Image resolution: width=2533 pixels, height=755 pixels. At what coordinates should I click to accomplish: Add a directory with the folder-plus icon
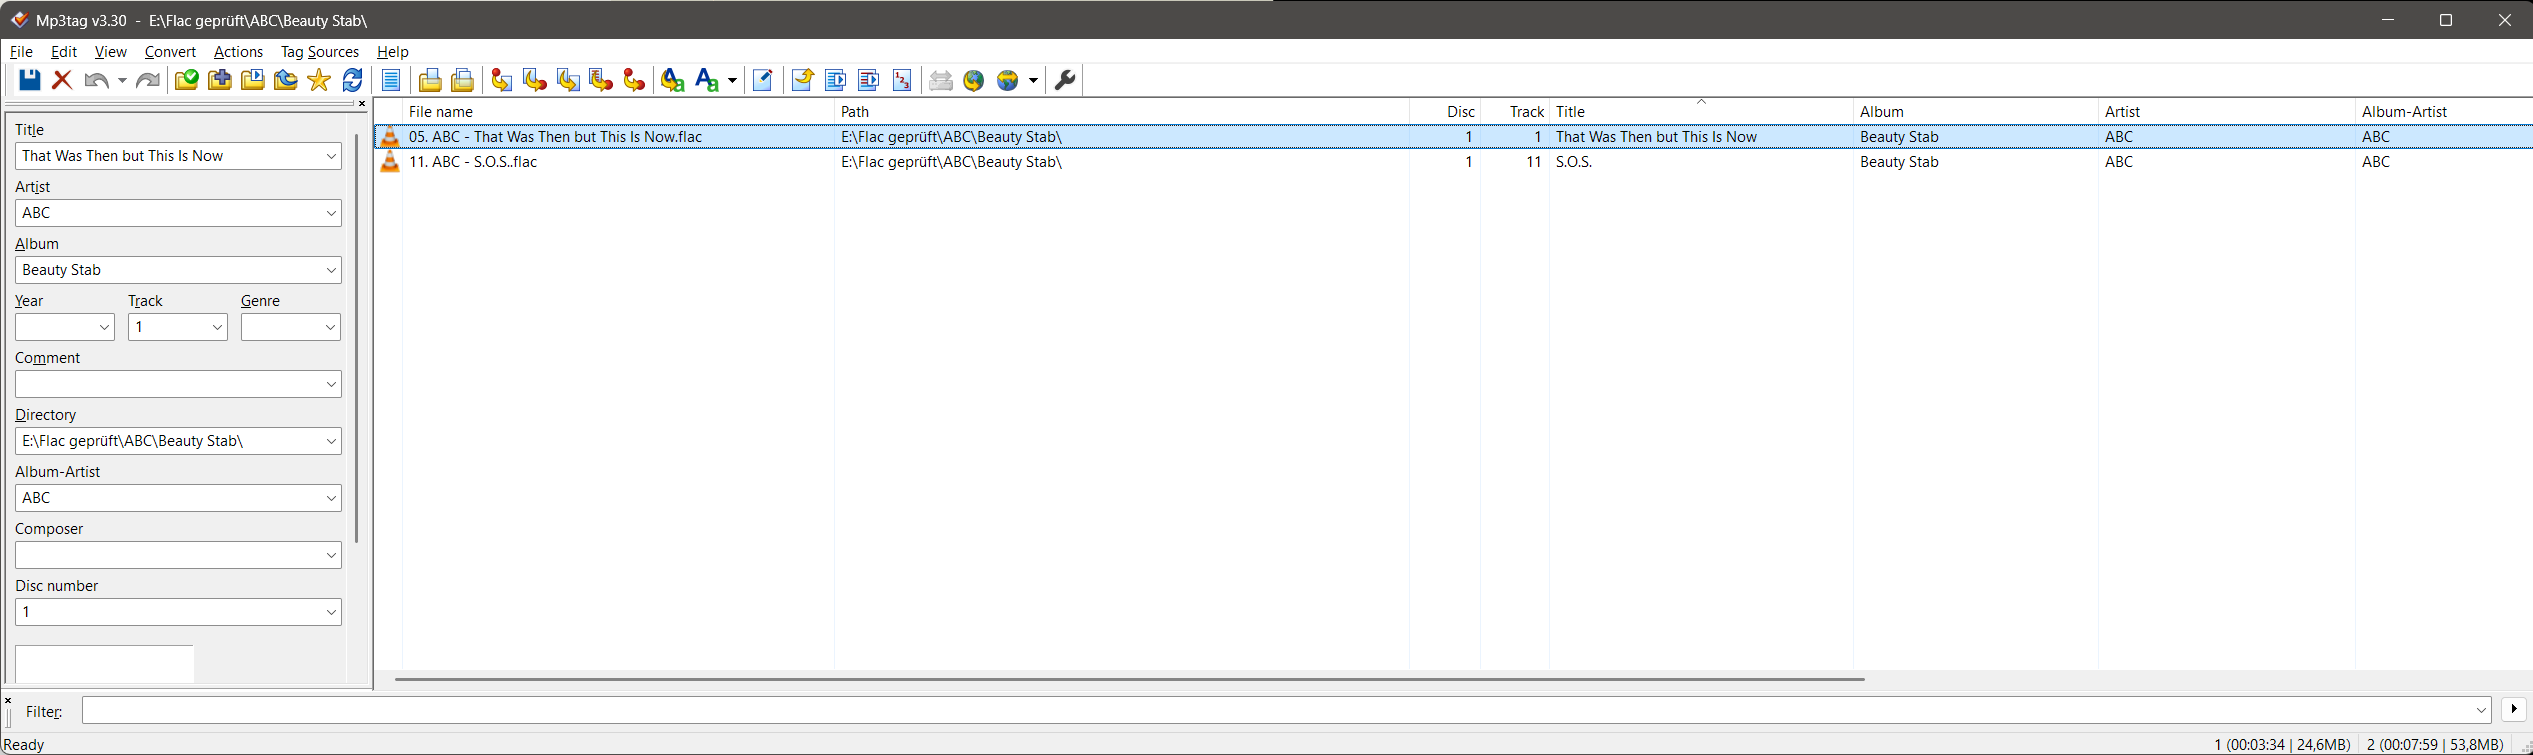tap(220, 80)
